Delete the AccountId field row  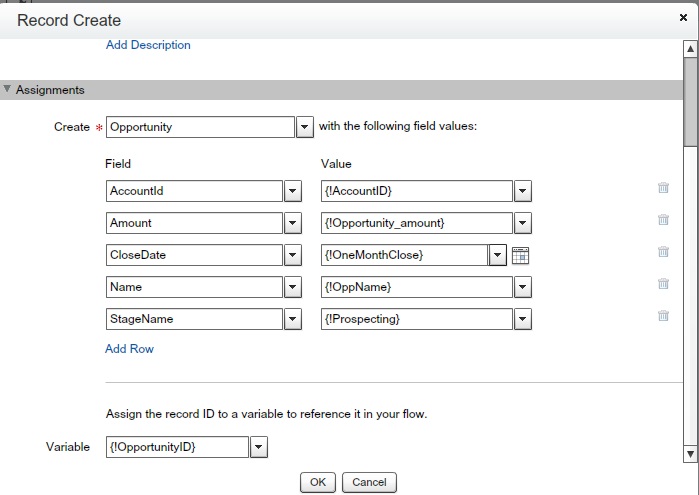[x=663, y=188]
